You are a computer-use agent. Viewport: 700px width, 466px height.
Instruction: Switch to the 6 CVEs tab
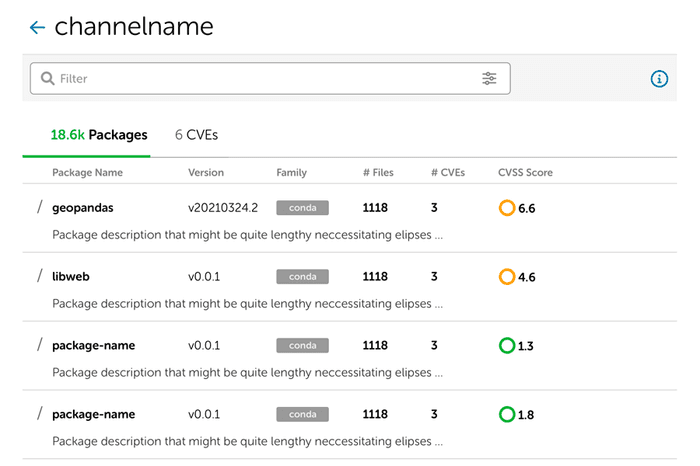coord(196,135)
